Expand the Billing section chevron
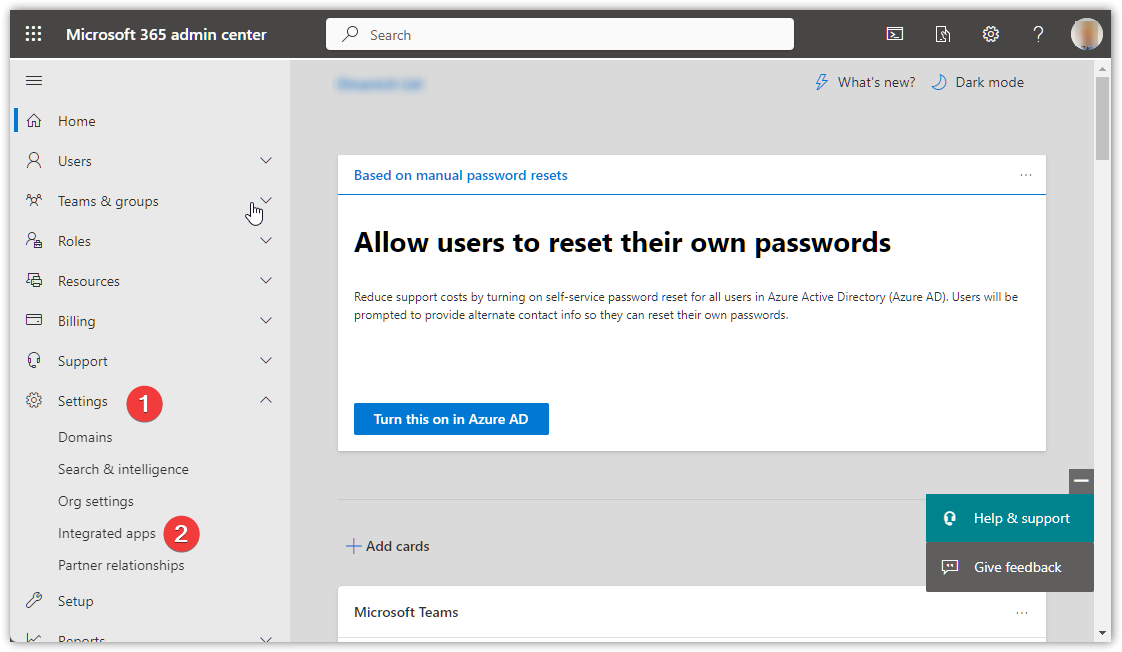This screenshot has width=1122, height=652. tap(265, 321)
